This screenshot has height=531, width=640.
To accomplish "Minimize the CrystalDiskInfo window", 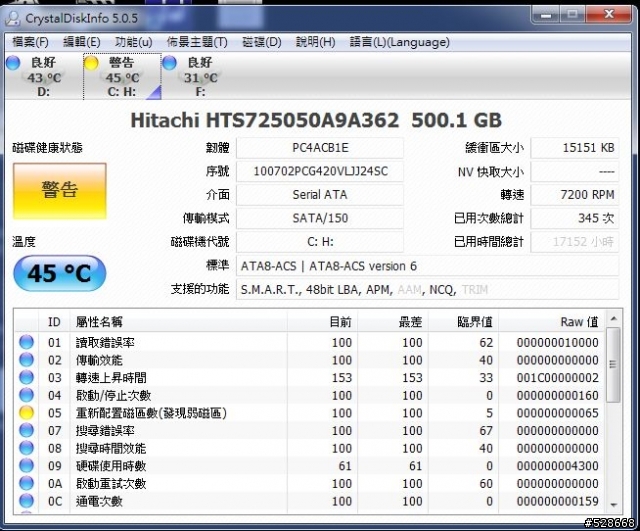I will tap(546, 16).
